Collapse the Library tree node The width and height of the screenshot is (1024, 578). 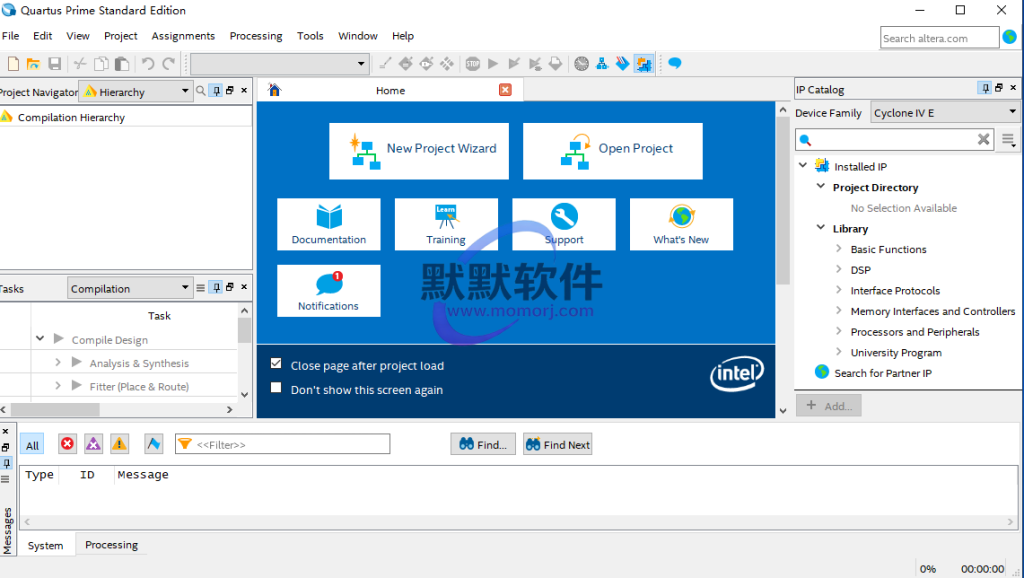821,227
